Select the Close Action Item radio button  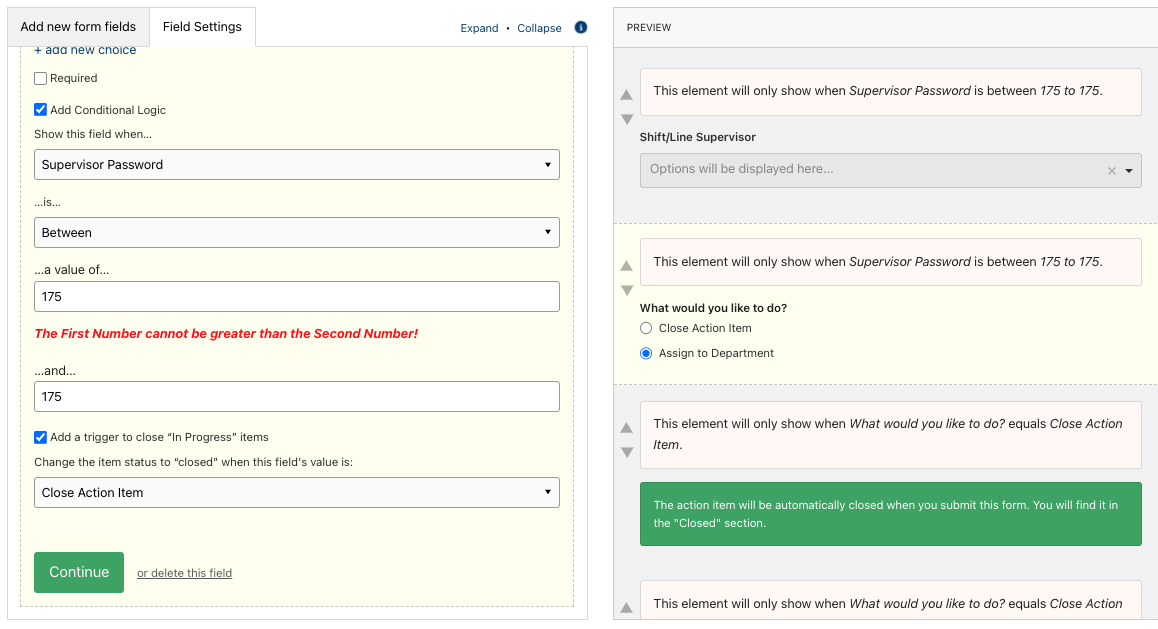pyautogui.click(x=646, y=327)
